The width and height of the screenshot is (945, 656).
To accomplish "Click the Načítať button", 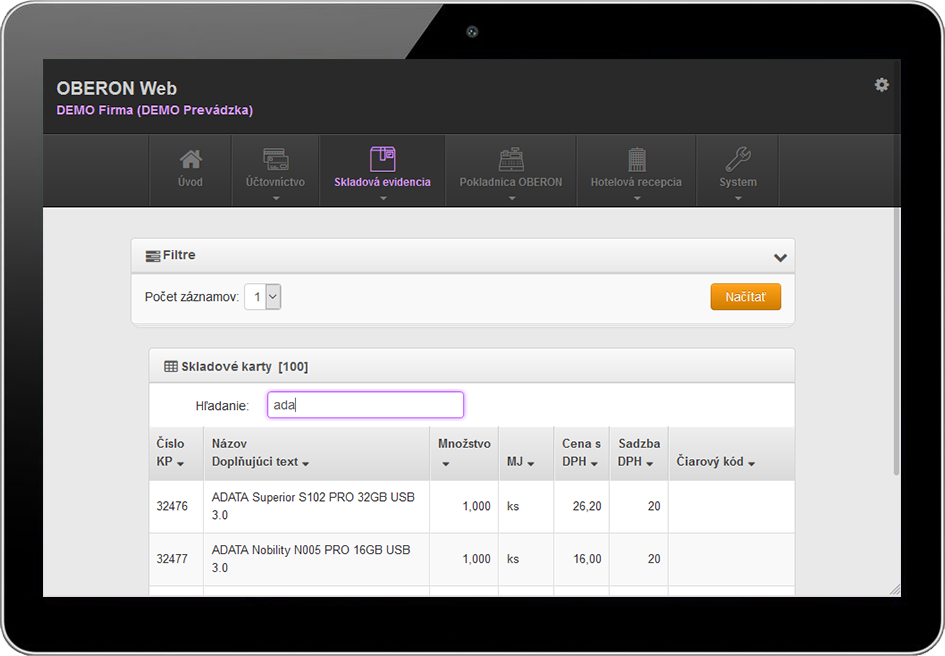I will 746,297.
